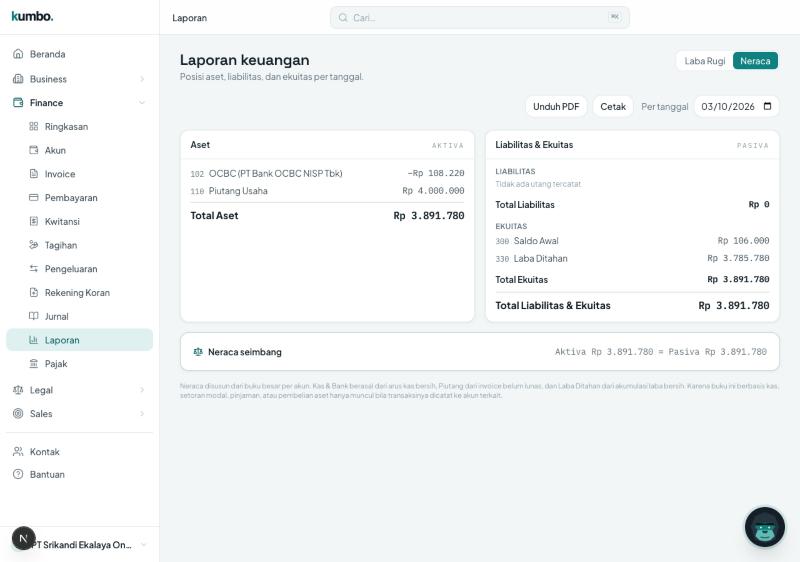Click the Total Liabilitas label

click(524, 205)
